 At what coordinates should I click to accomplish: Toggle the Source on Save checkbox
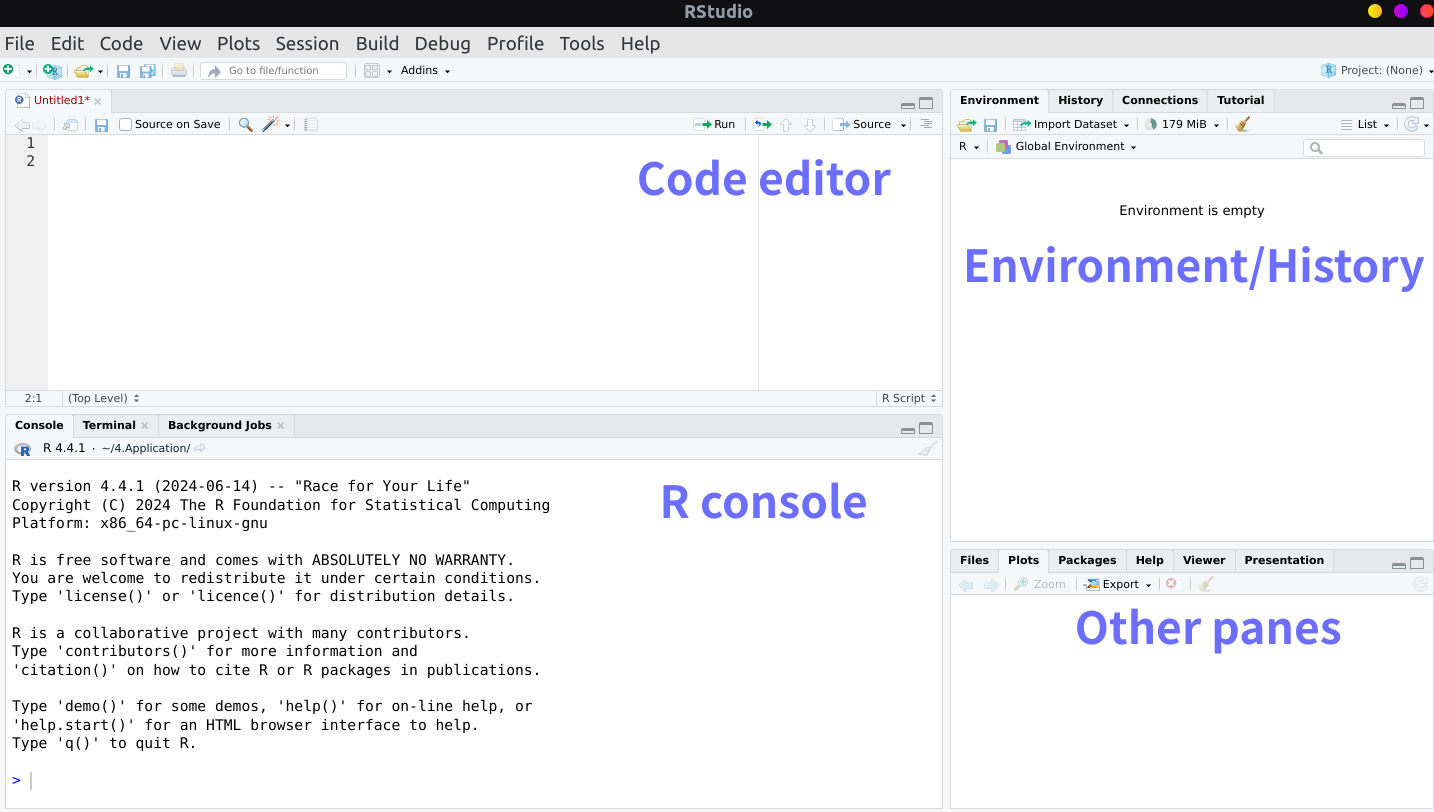click(x=125, y=125)
